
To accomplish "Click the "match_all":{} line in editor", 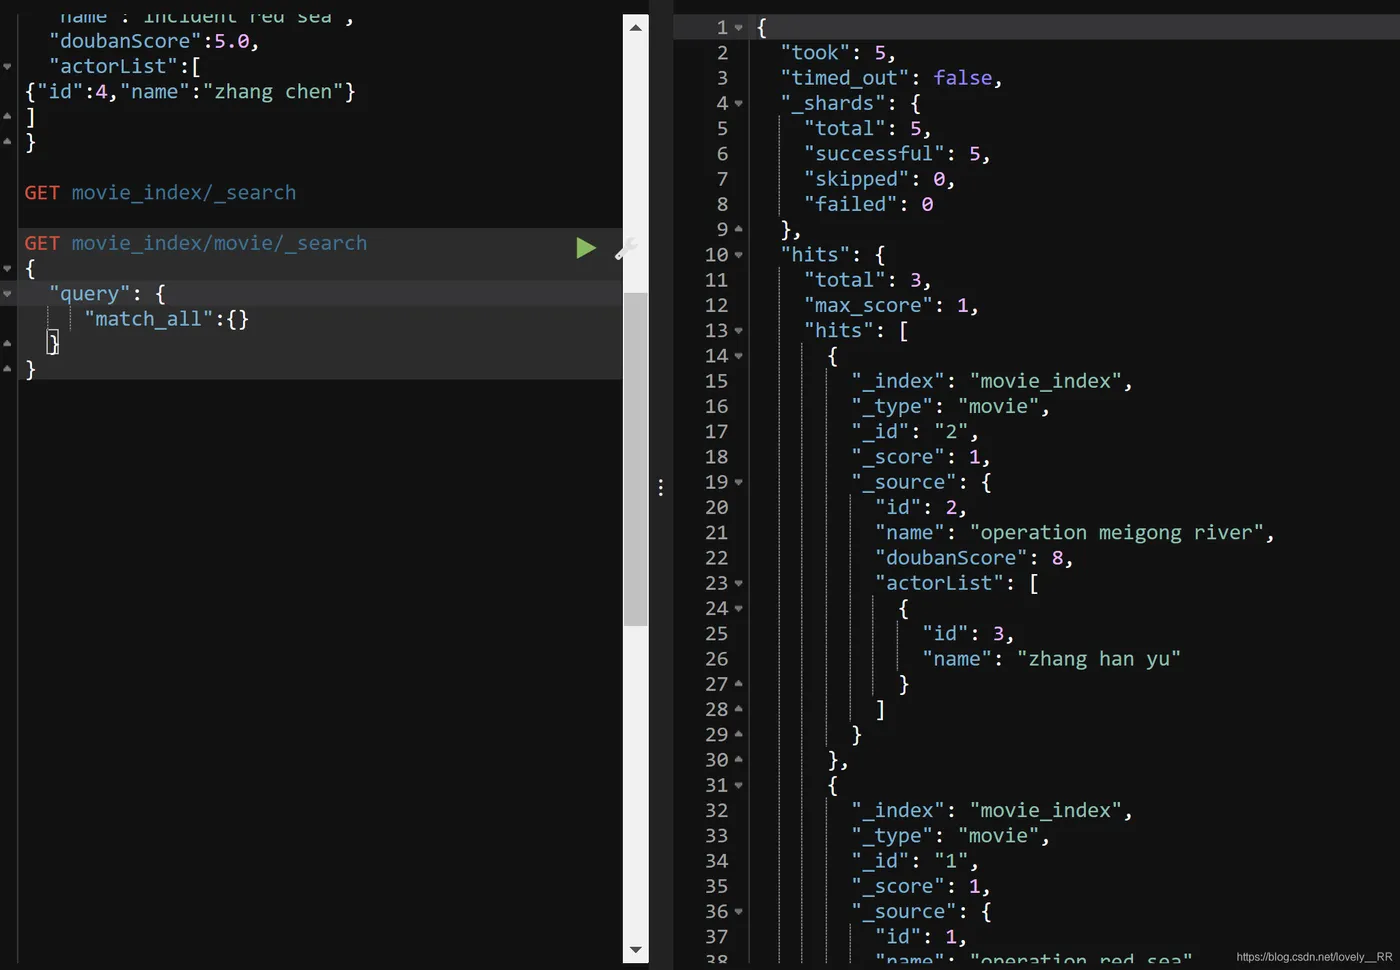I will pos(166,319).
